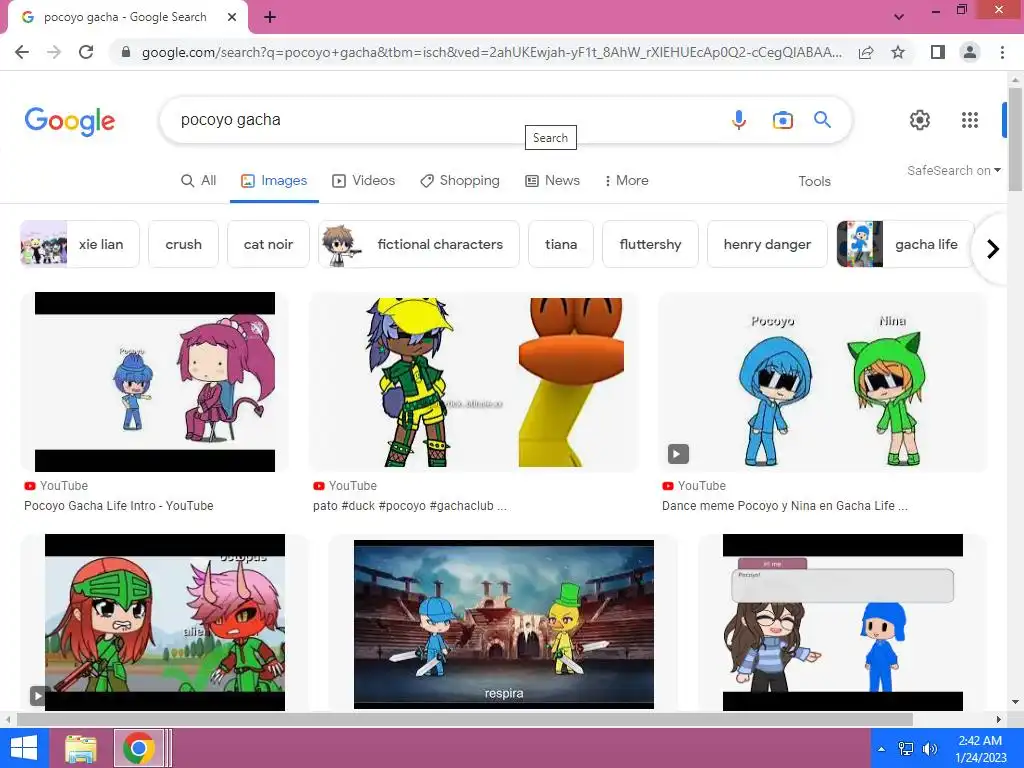
Task: Click the volume speaker tray icon
Action: point(929,749)
